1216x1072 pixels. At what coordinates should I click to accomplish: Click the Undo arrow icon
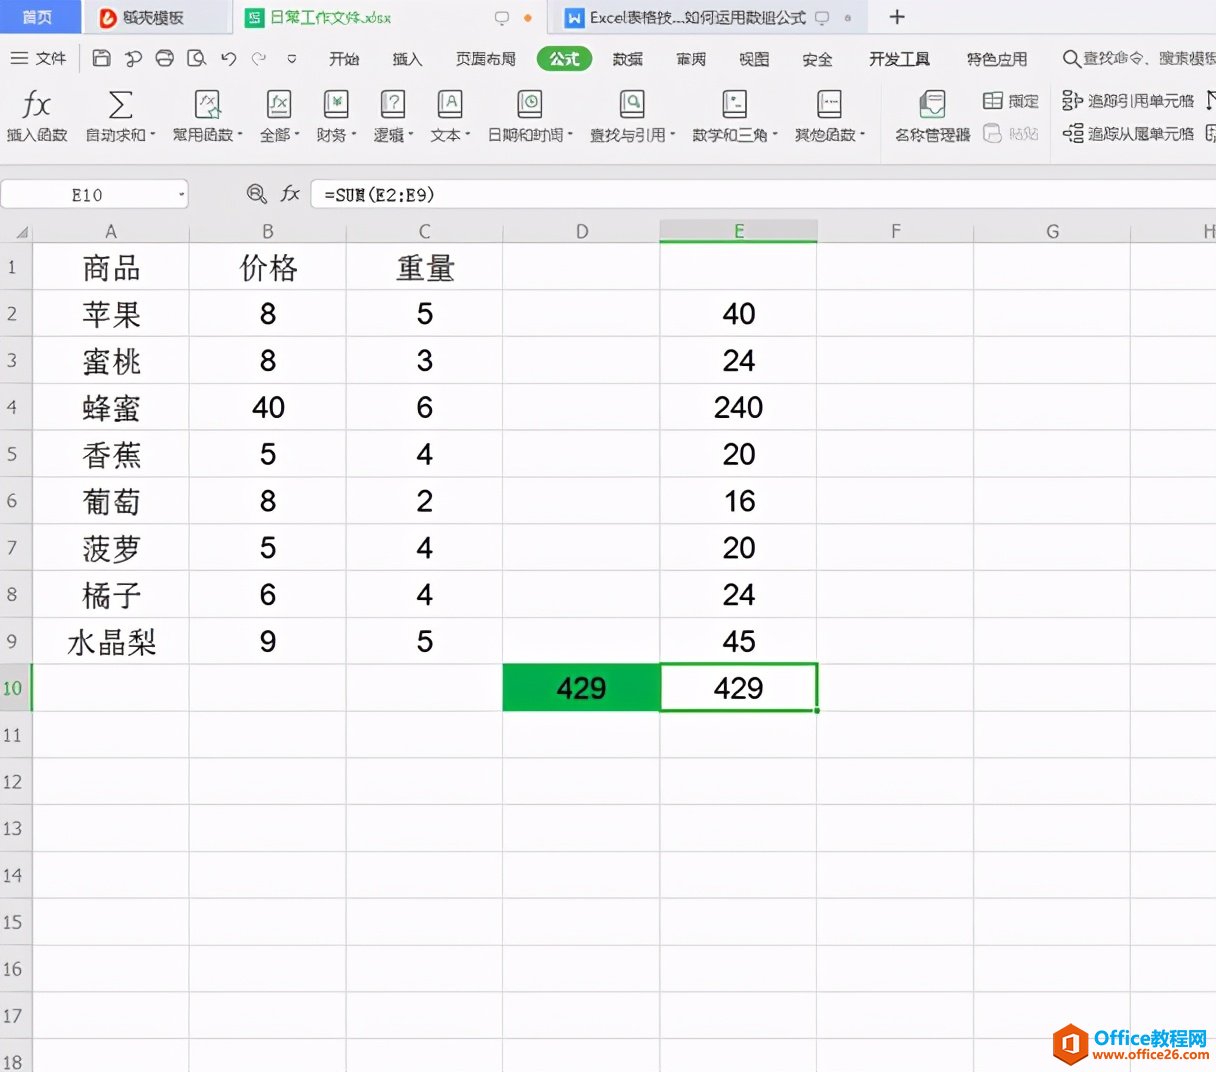click(x=229, y=58)
